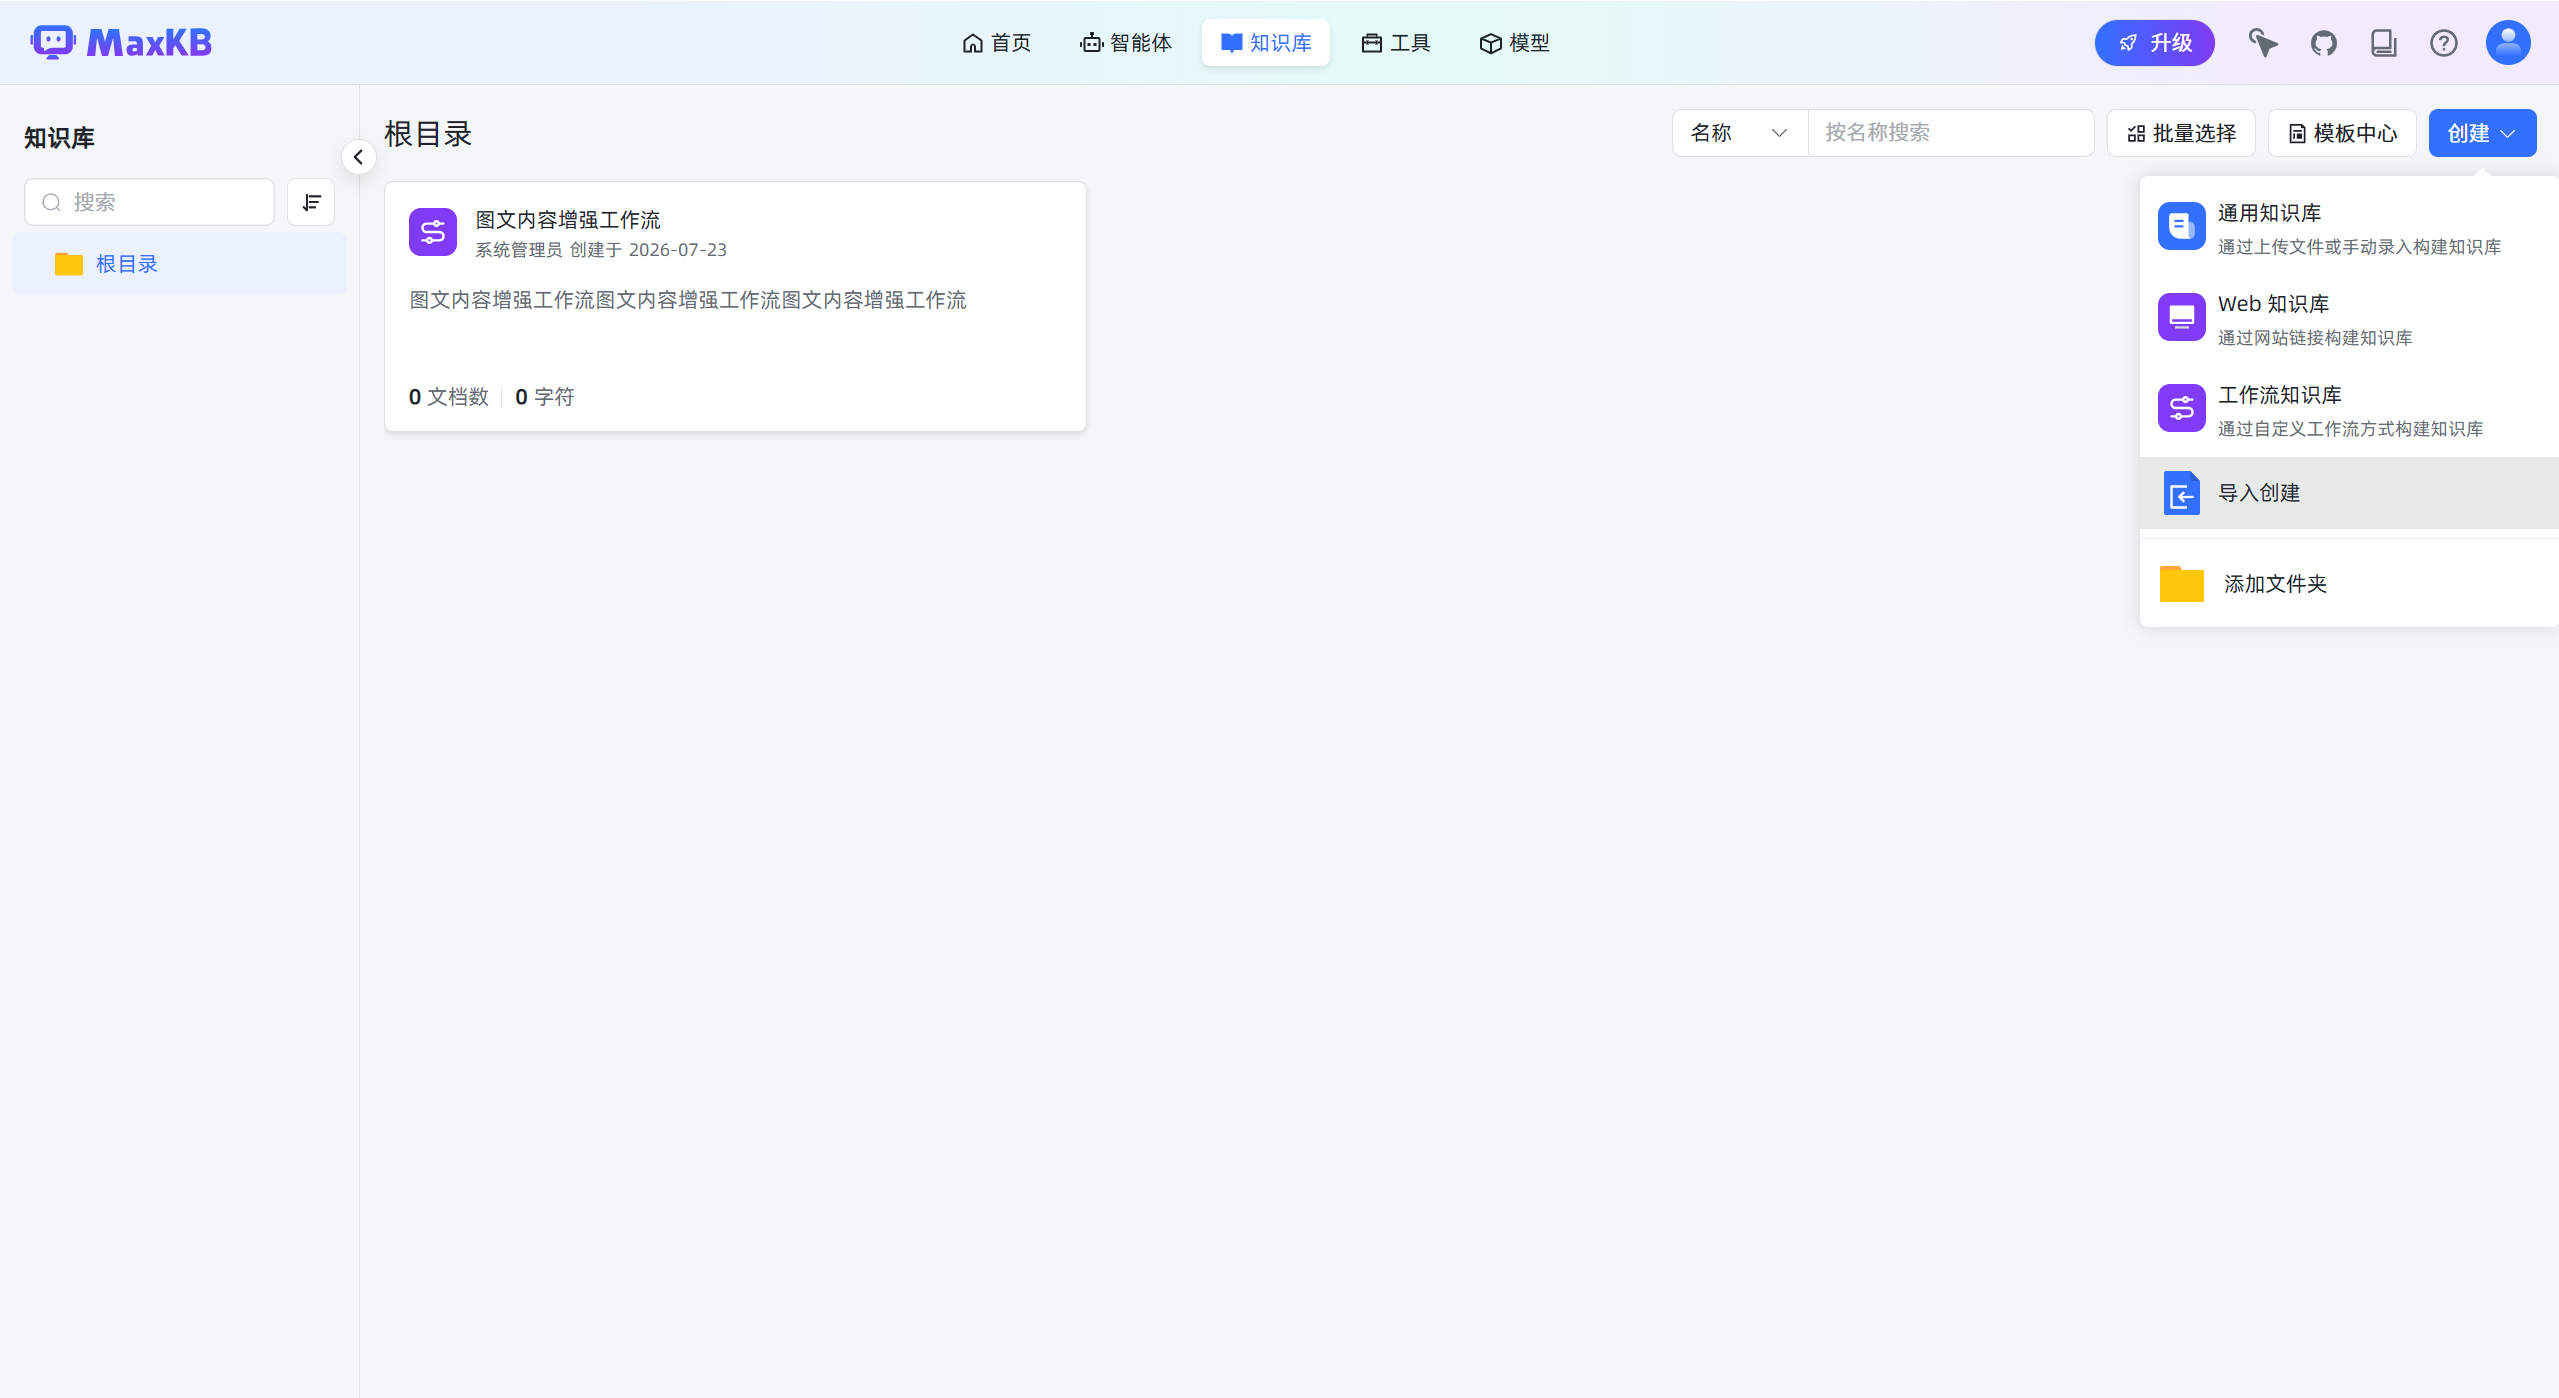Open the 模型 tab

pos(1515,43)
